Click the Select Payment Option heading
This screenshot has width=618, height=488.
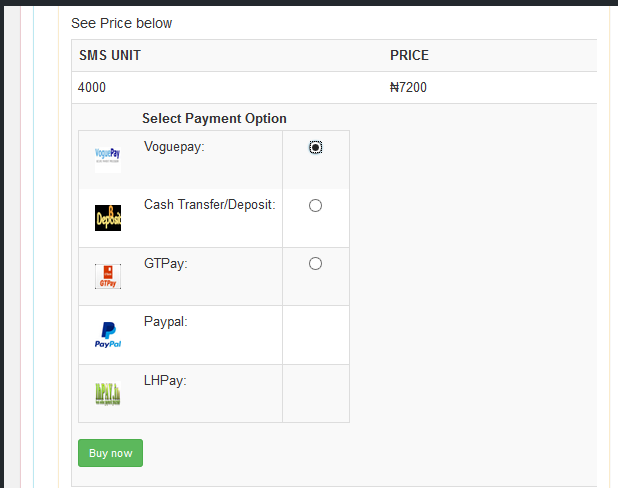[x=214, y=118]
